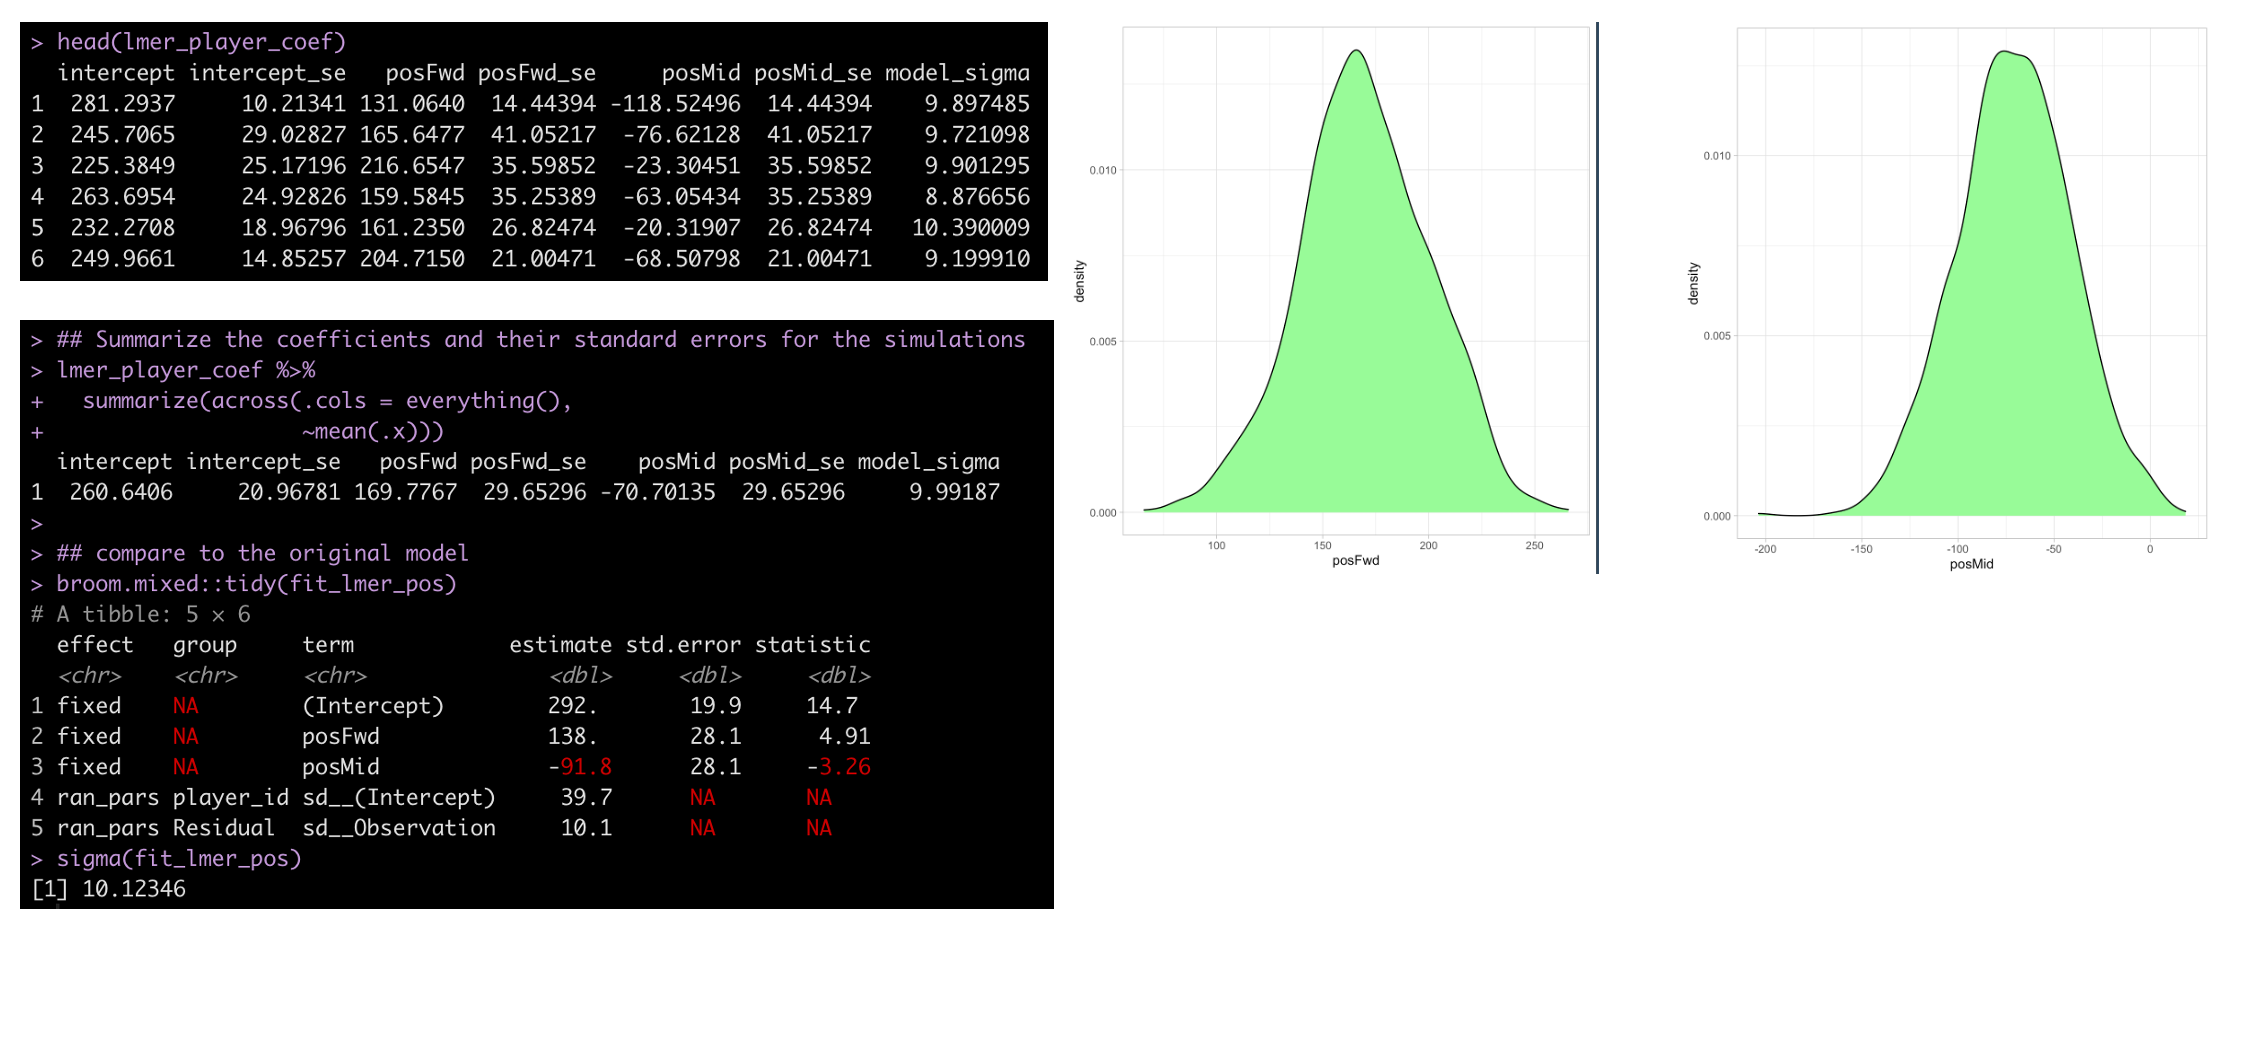The height and width of the screenshot is (1046, 2248).
Task: Click the sd__(Intercept) term
Action: pyautogui.click(x=399, y=798)
